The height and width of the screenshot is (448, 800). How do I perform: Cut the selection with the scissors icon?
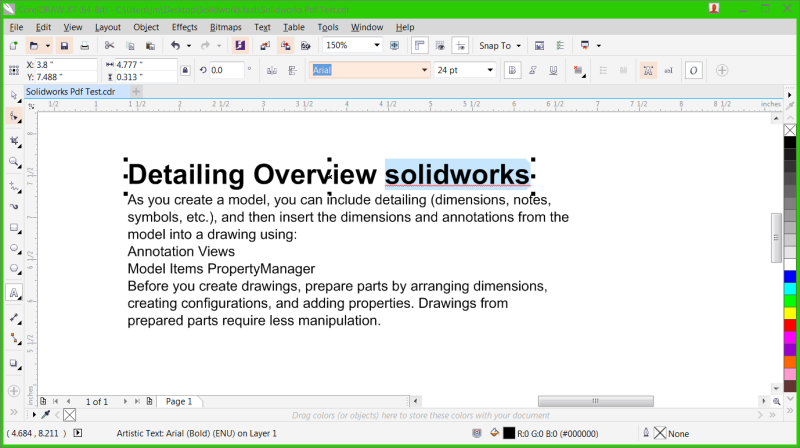coord(109,46)
